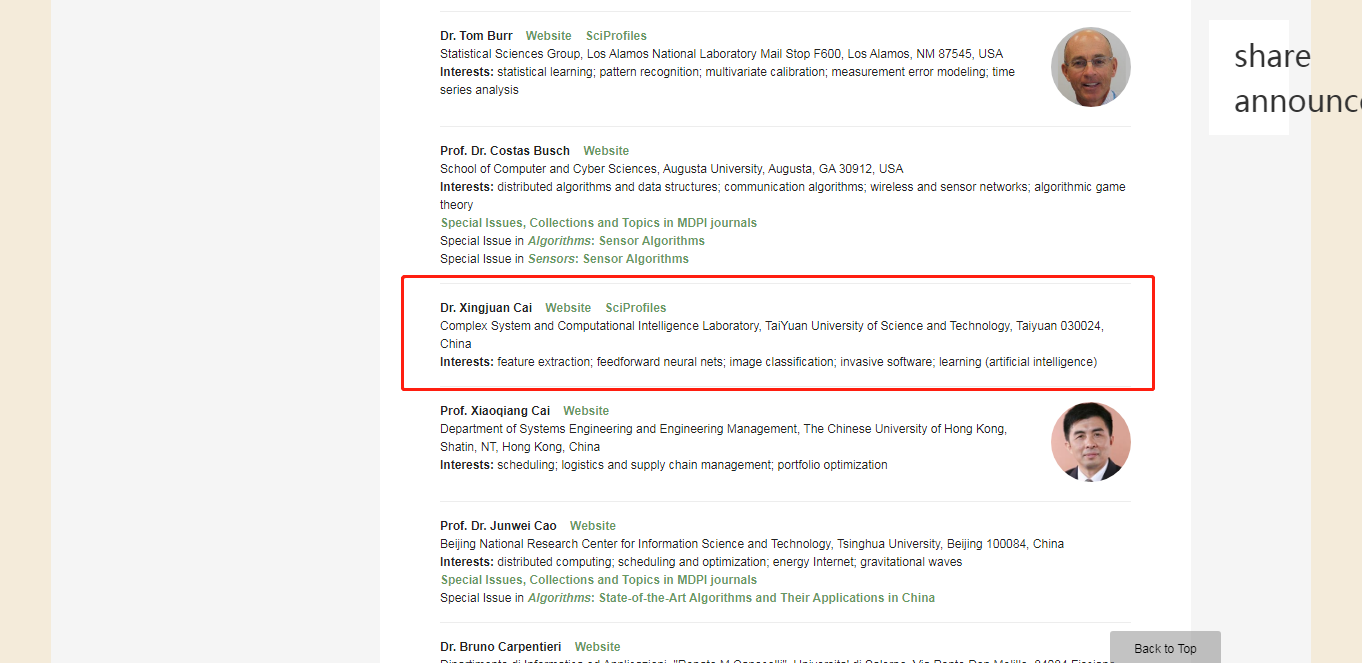Click Prof. Xiaoqiang Cai's profile photo
The height and width of the screenshot is (663, 1362).
(1091, 442)
